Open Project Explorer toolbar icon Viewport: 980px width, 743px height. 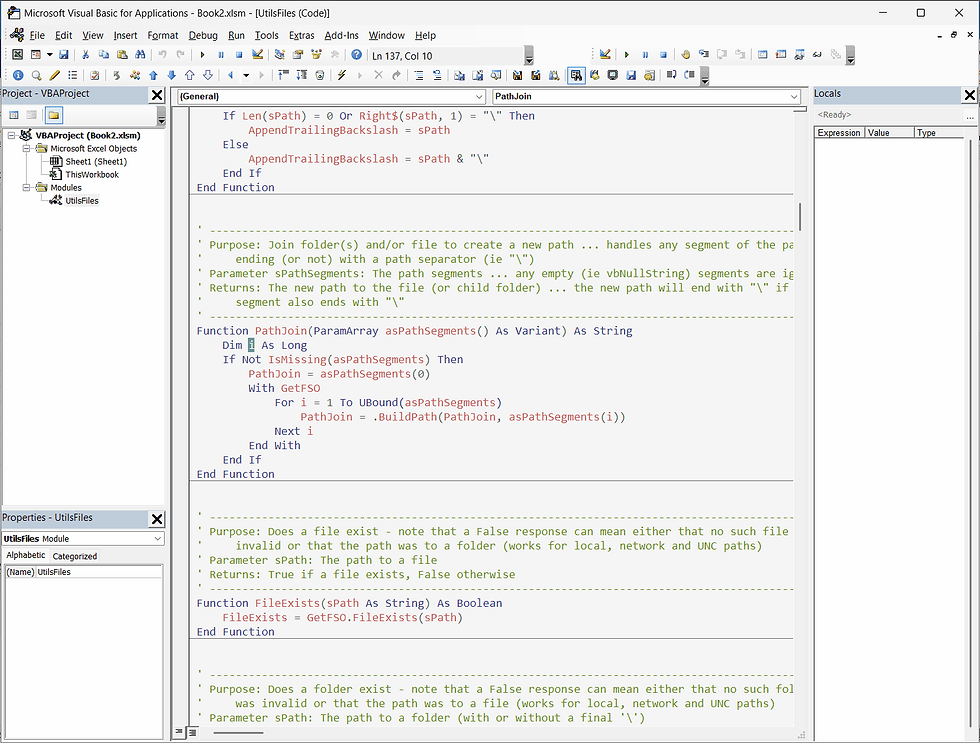(279, 55)
